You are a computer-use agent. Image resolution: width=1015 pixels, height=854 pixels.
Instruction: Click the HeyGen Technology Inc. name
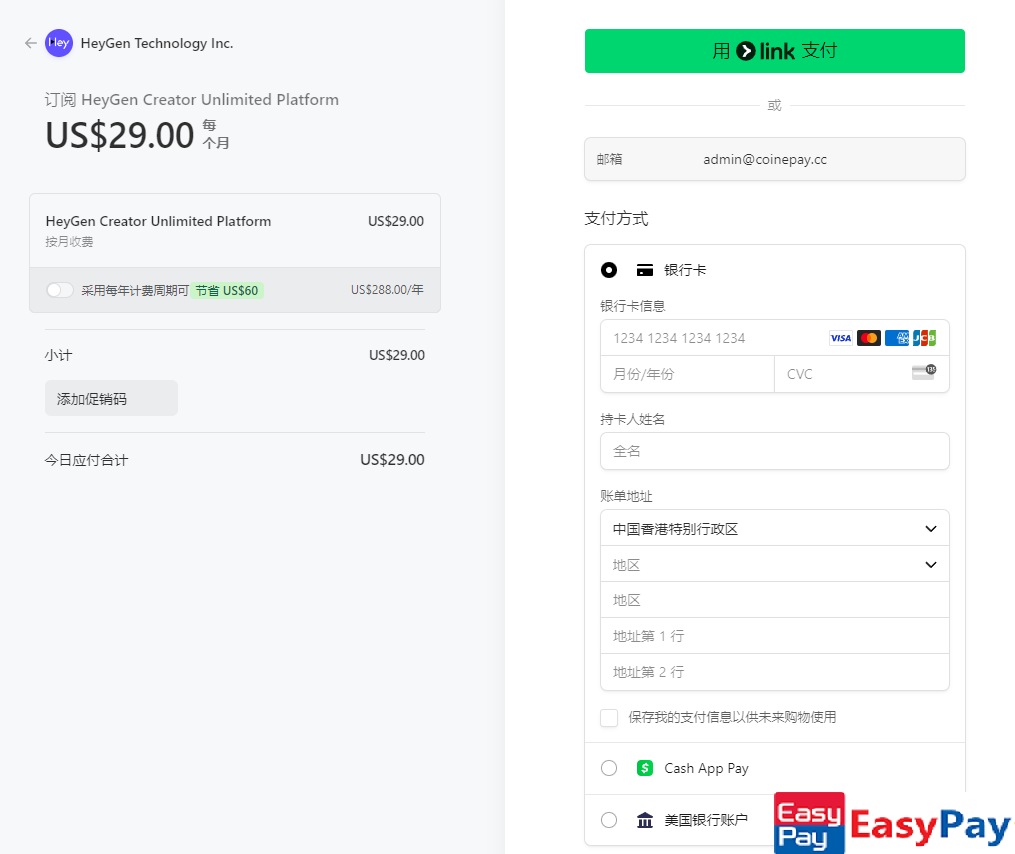(x=157, y=43)
